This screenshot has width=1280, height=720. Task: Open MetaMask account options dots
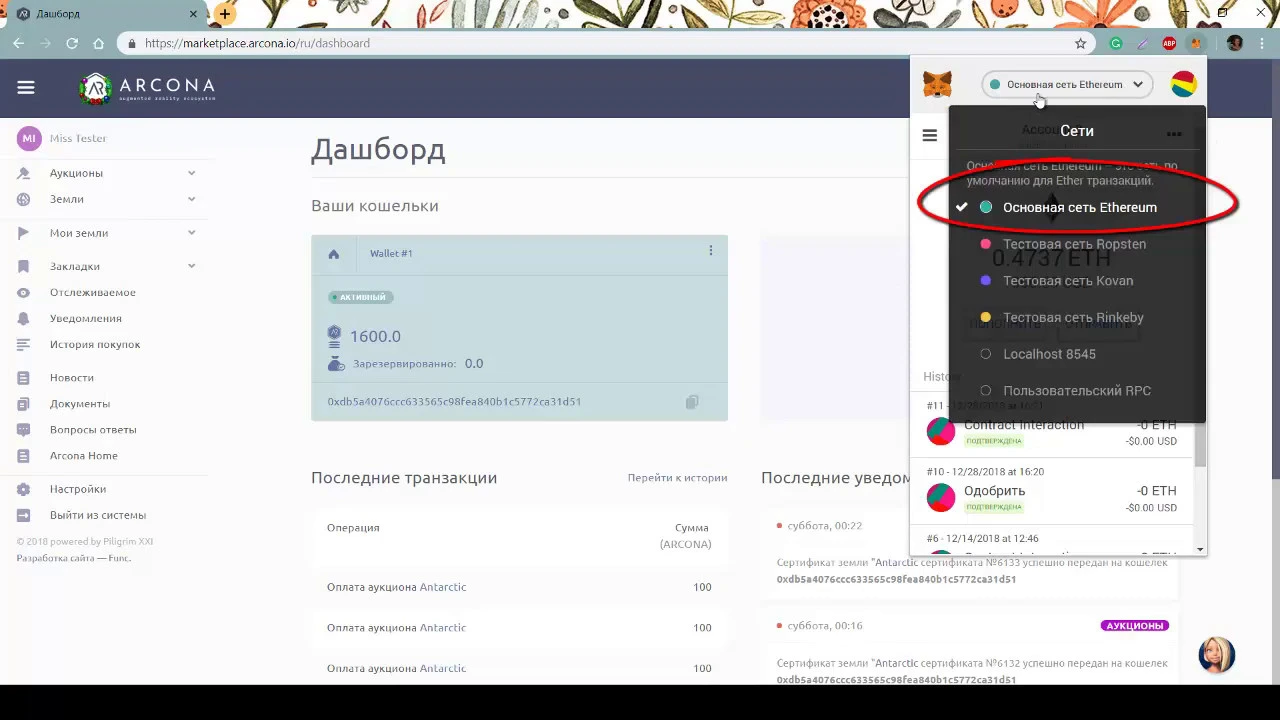tap(1174, 134)
